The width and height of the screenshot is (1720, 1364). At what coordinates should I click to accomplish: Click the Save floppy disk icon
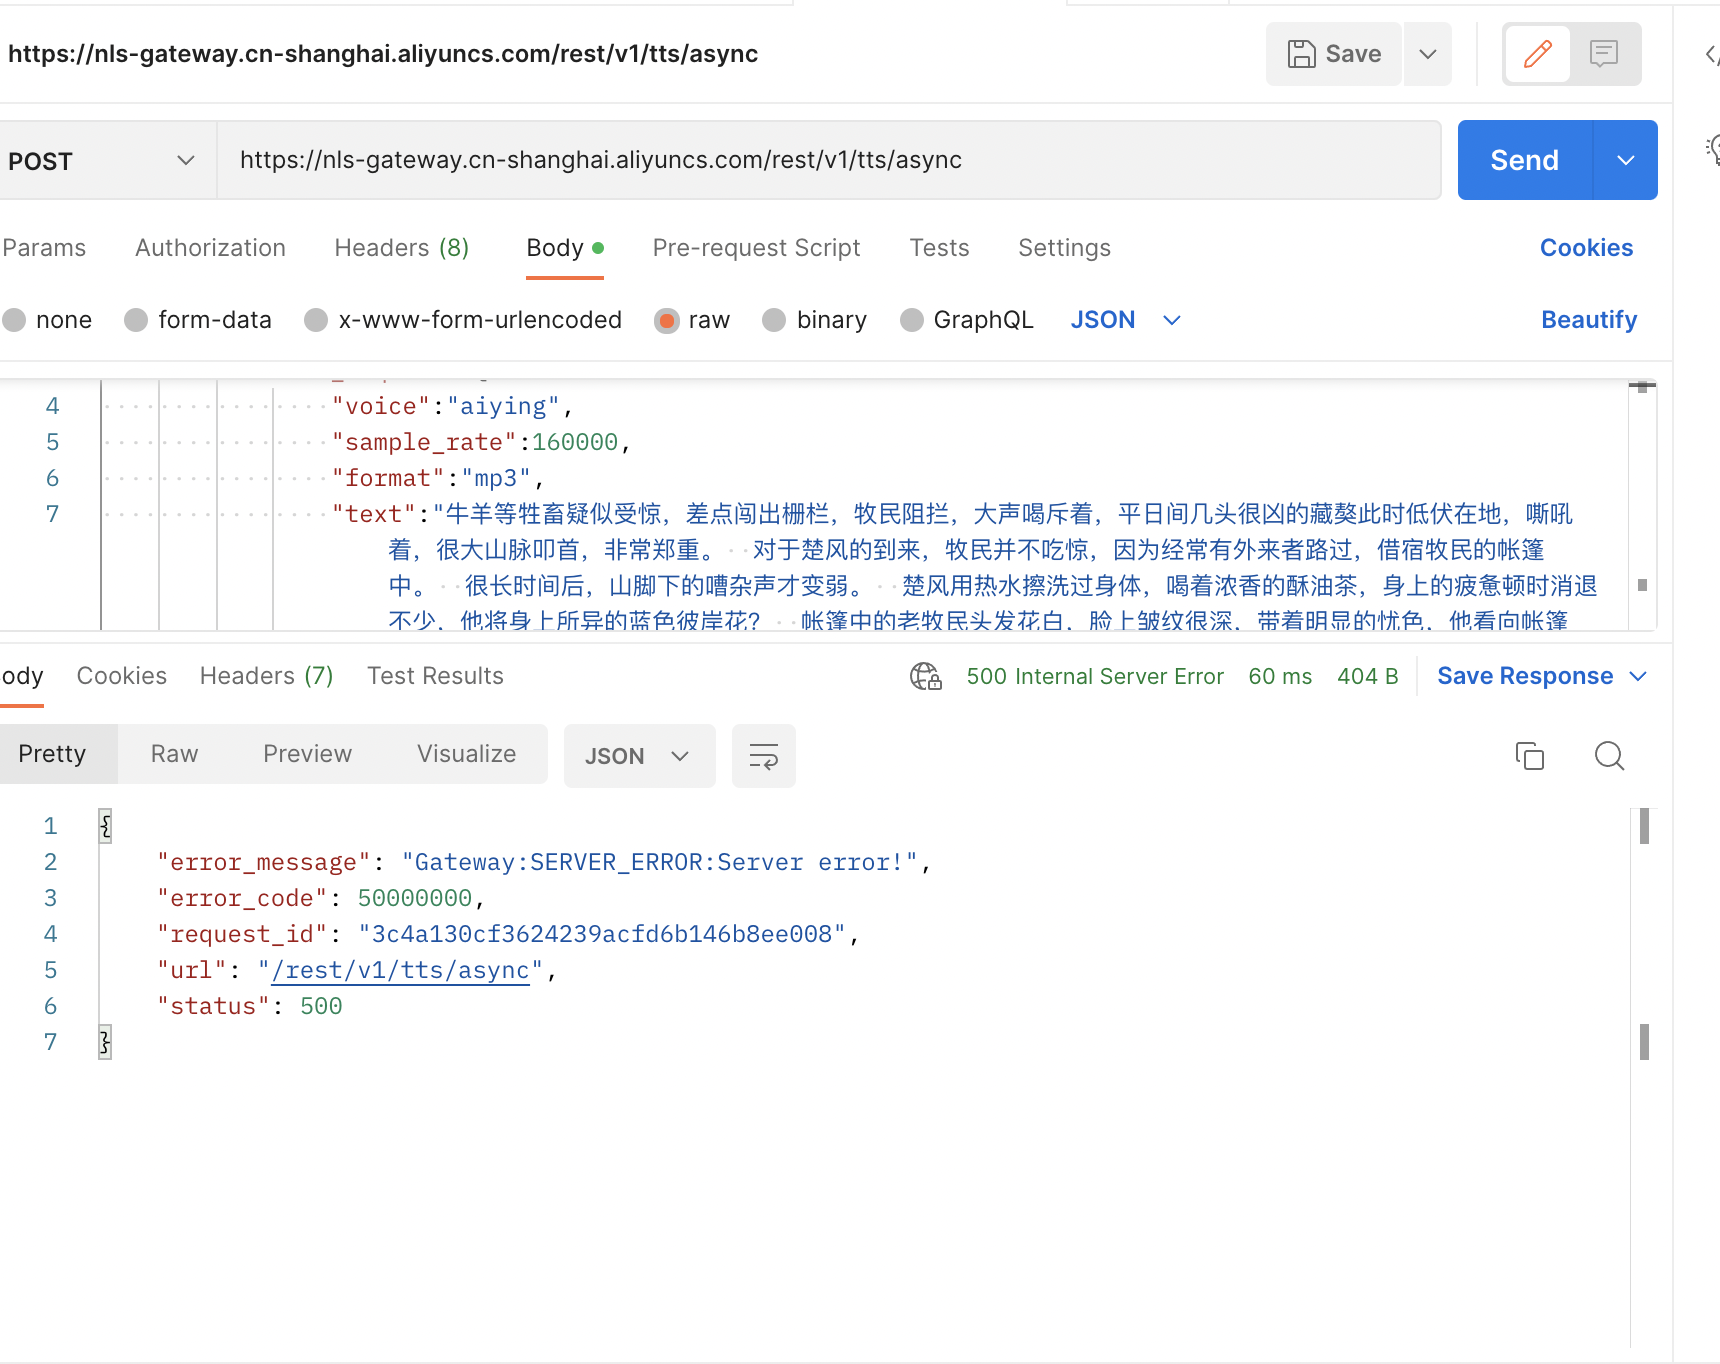tap(1301, 54)
